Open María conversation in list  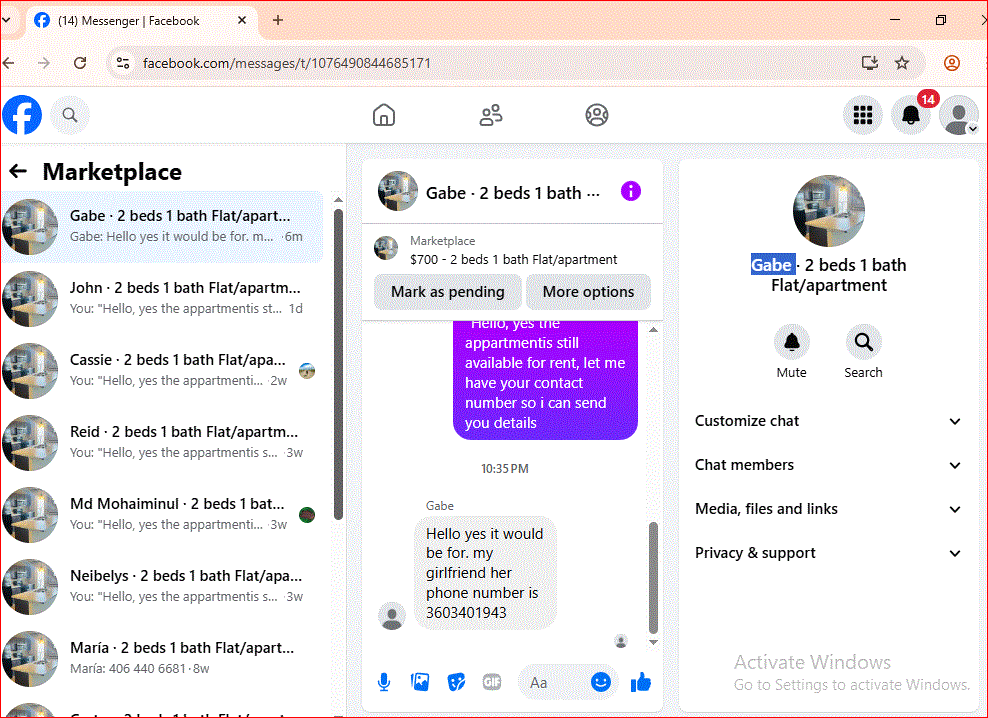point(162,657)
